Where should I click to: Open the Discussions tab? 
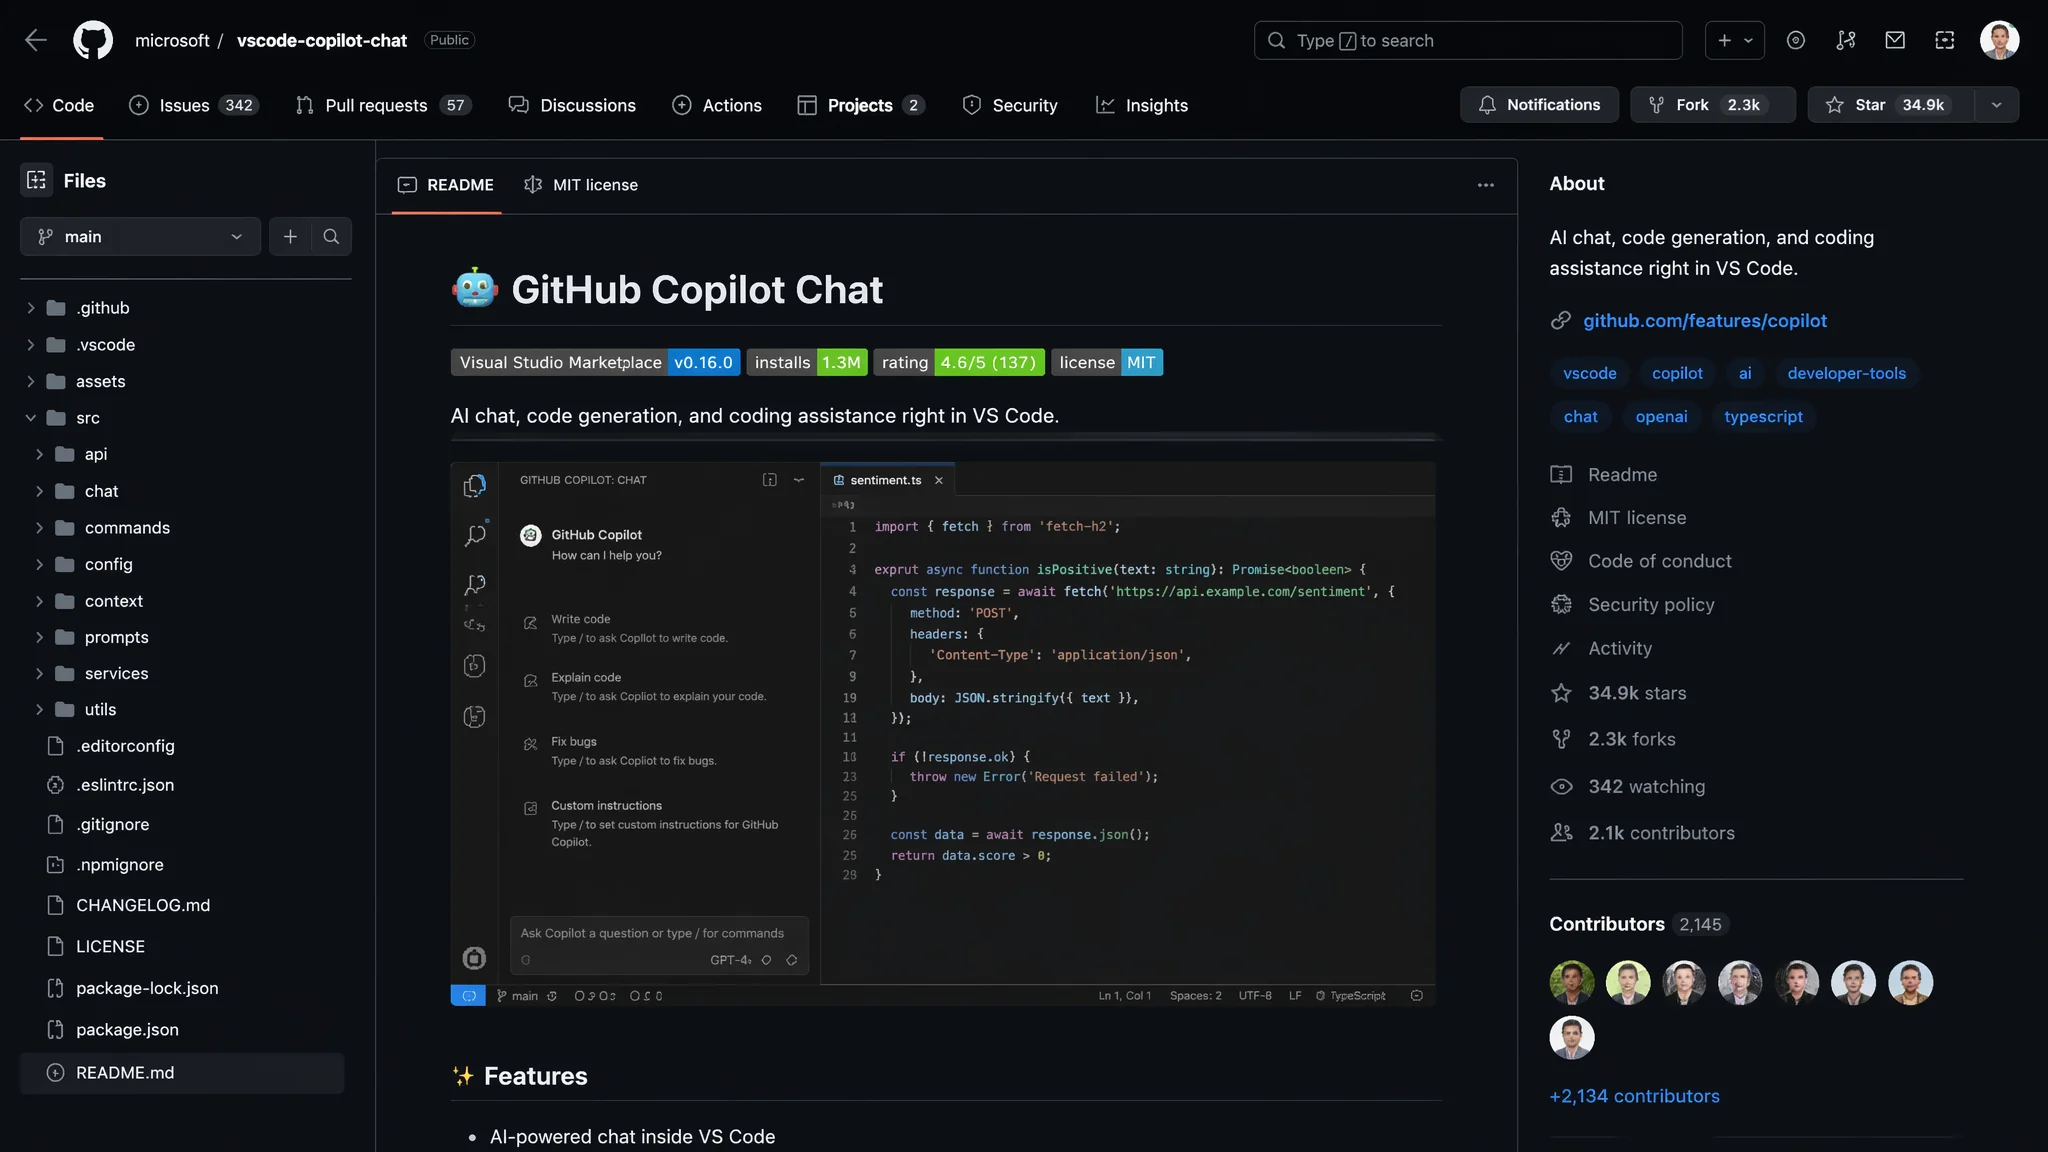(572, 105)
